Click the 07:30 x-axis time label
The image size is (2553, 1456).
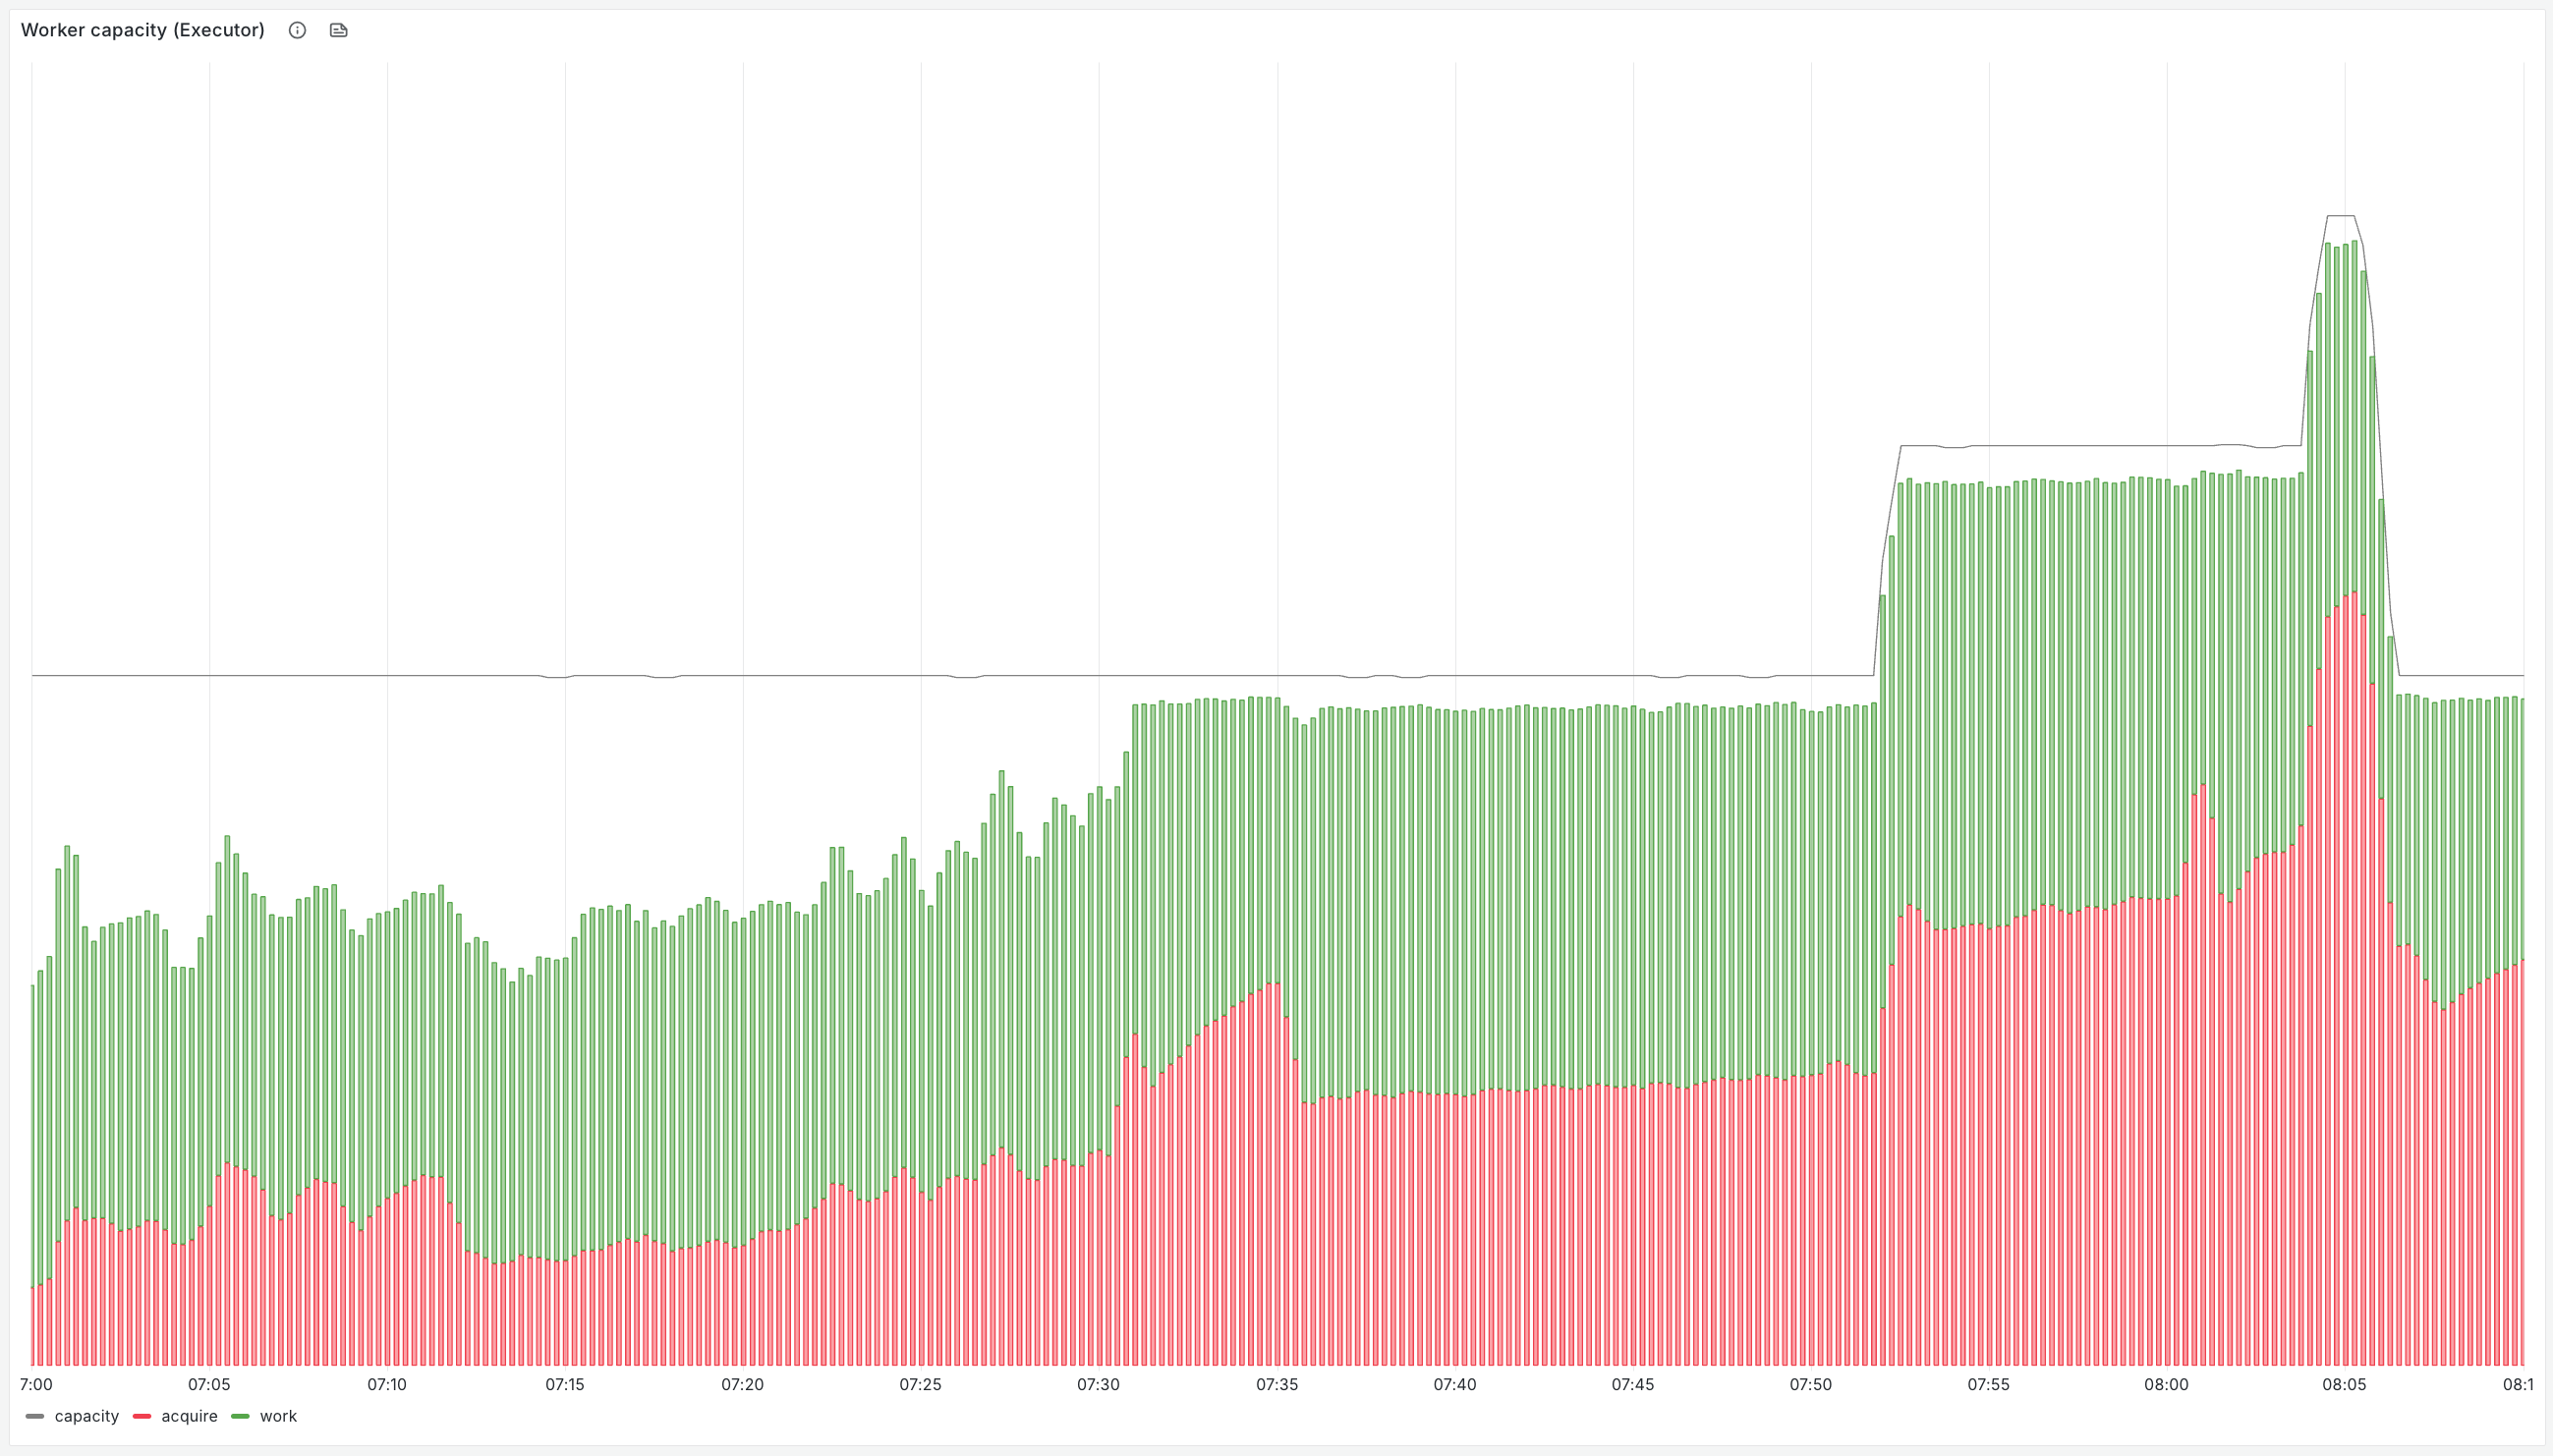(x=1098, y=1384)
